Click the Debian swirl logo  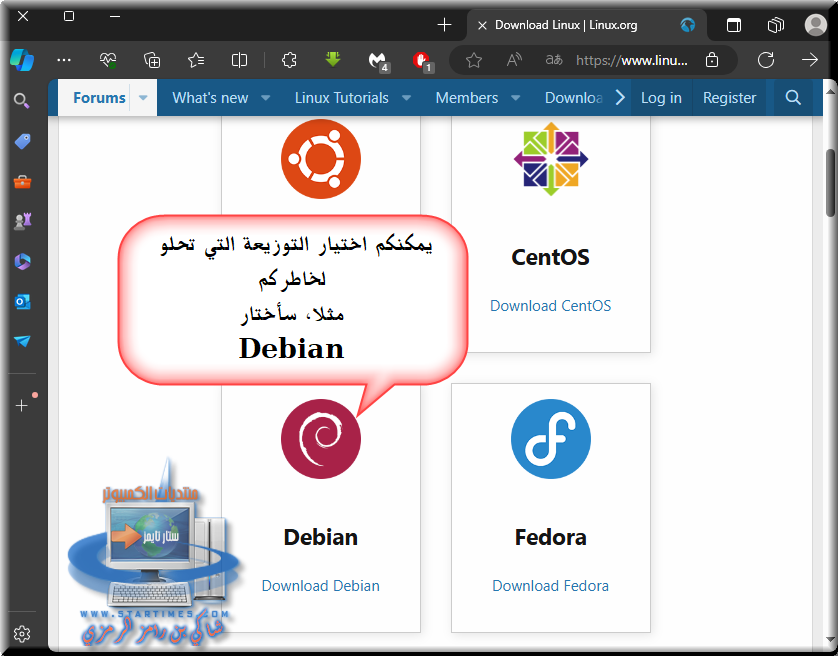[321, 439]
